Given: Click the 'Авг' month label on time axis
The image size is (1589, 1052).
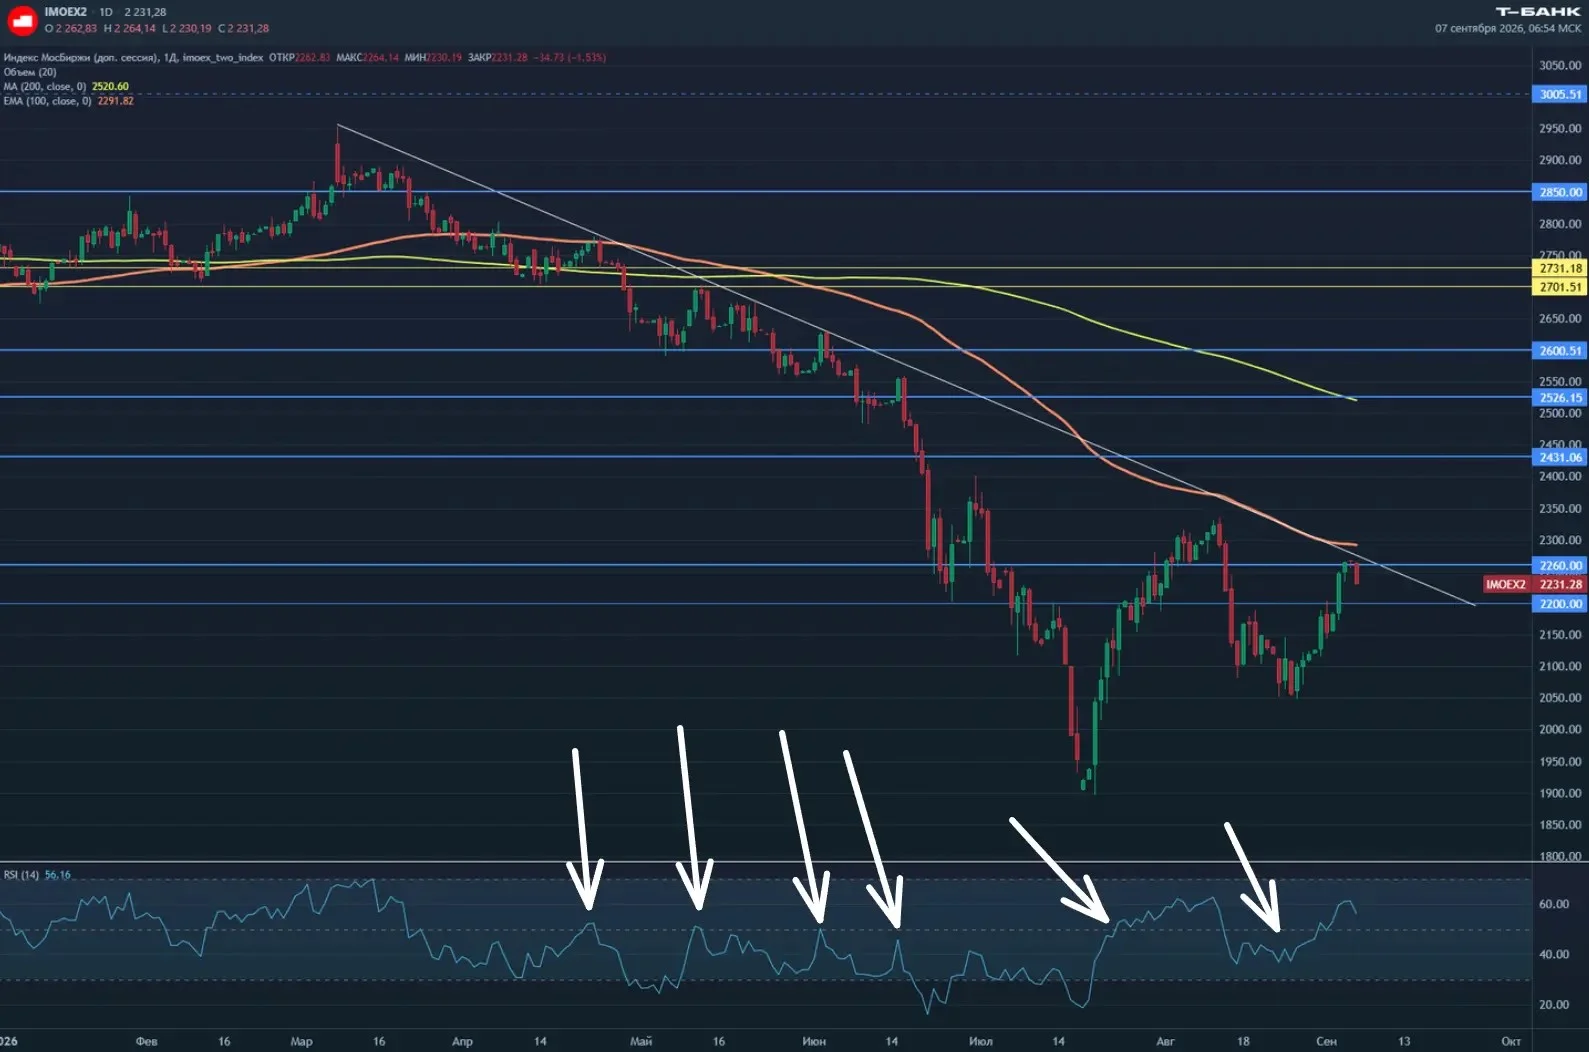Looking at the screenshot, I should click(1165, 1042).
